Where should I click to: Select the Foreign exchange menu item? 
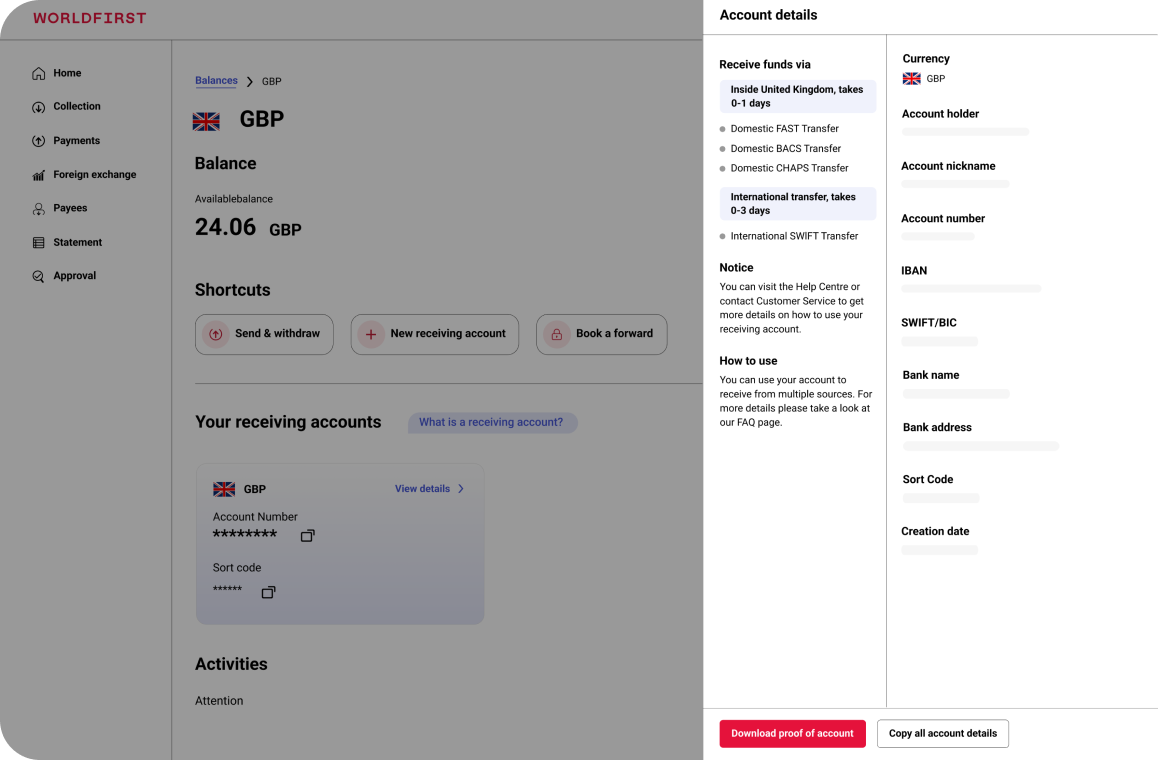94,175
